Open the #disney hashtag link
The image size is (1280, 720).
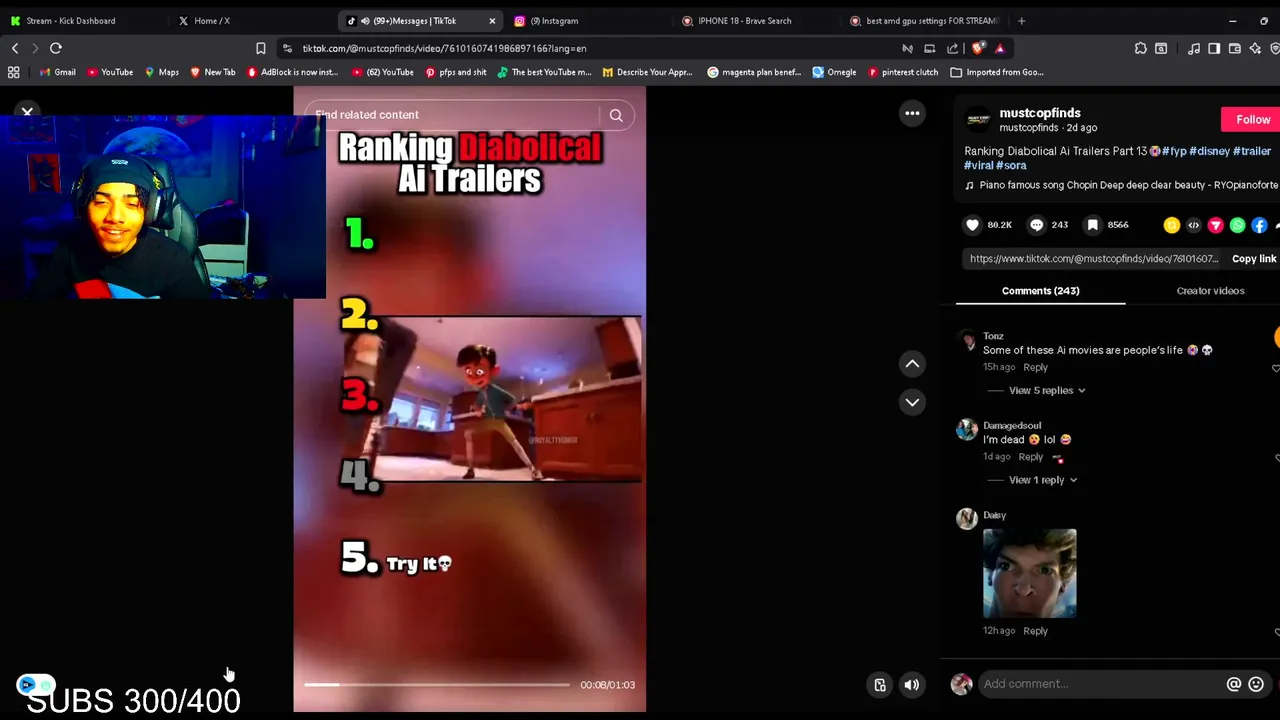click(1209, 151)
